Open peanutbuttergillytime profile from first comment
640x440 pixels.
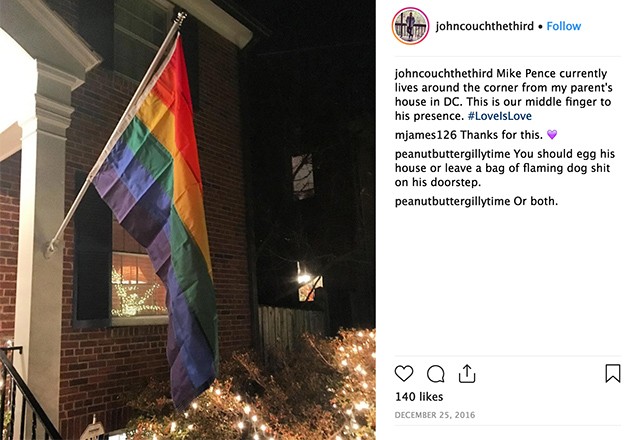point(452,154)
